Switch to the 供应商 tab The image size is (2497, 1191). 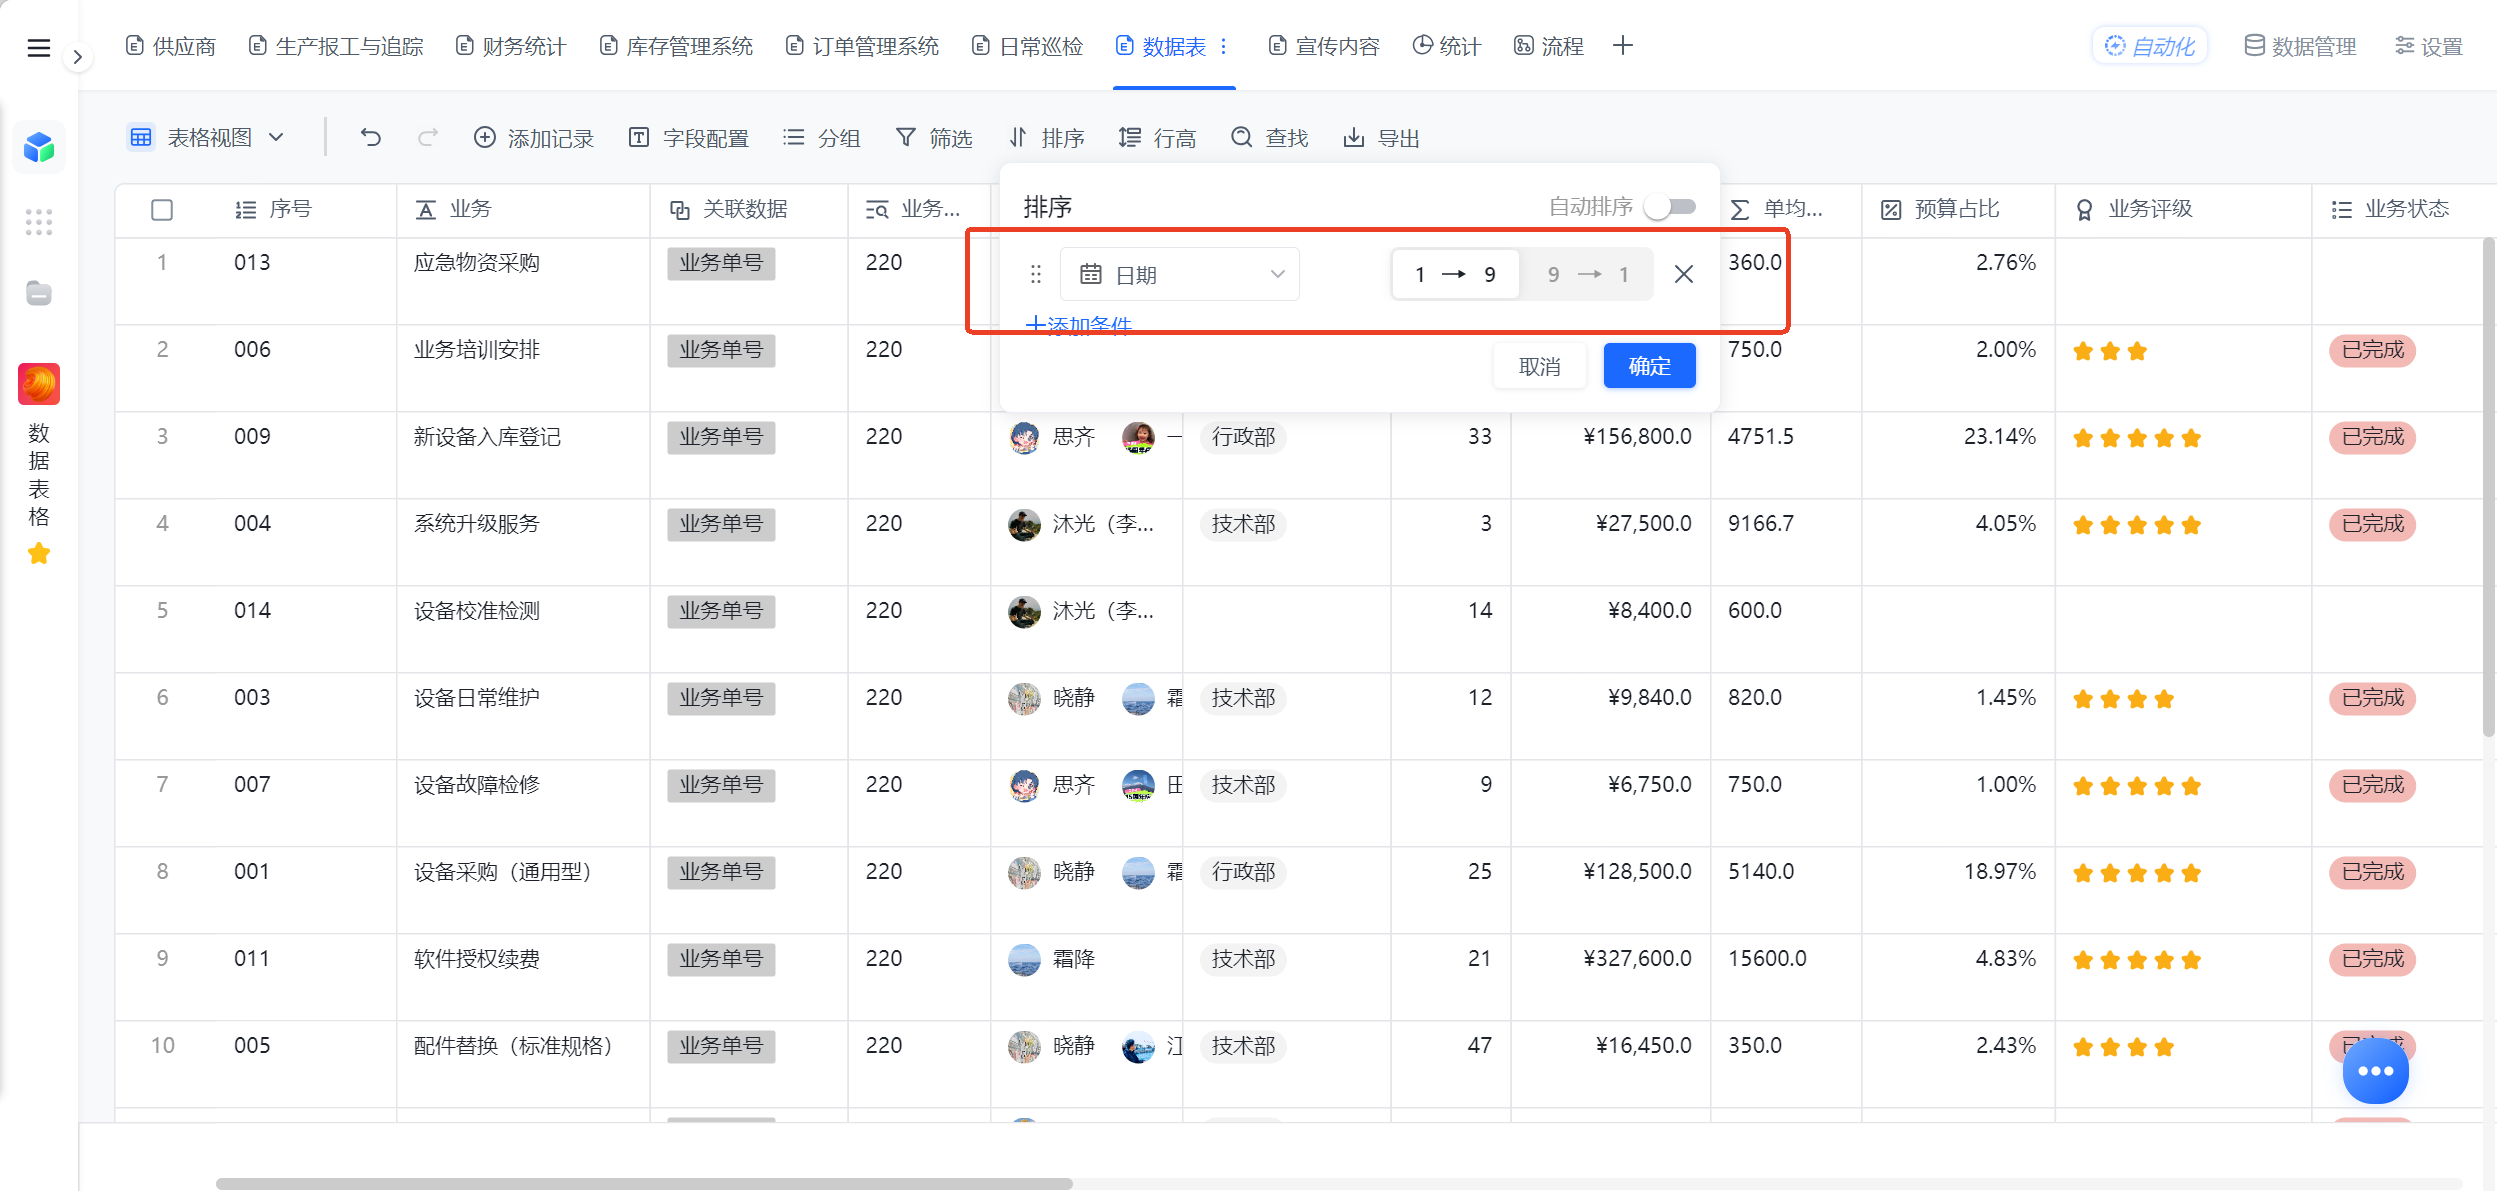171,46
